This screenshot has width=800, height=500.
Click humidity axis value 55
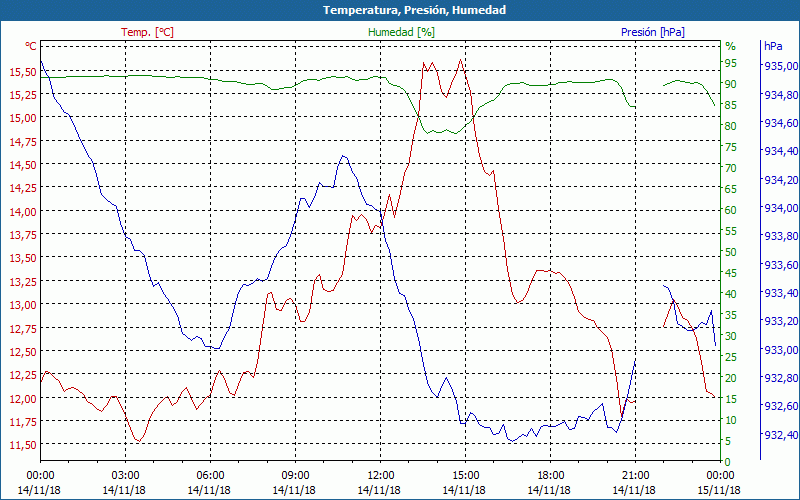coord(731,231)
